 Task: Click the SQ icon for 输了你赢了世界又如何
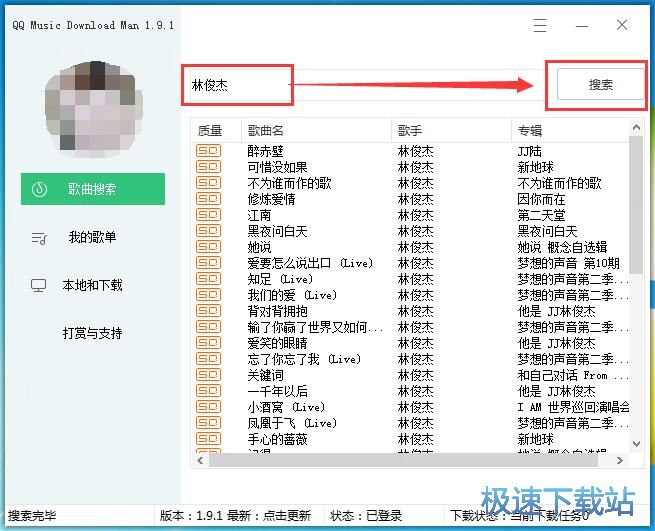208,327
